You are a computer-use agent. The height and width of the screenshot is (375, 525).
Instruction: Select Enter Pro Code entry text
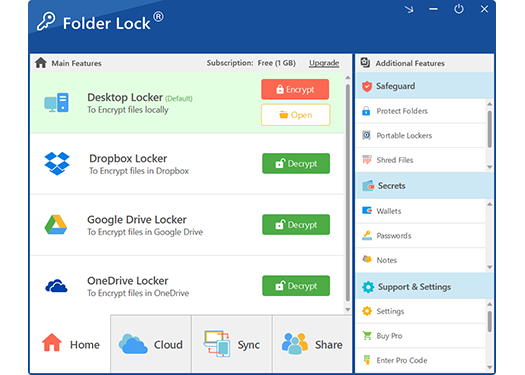point(402,360)
